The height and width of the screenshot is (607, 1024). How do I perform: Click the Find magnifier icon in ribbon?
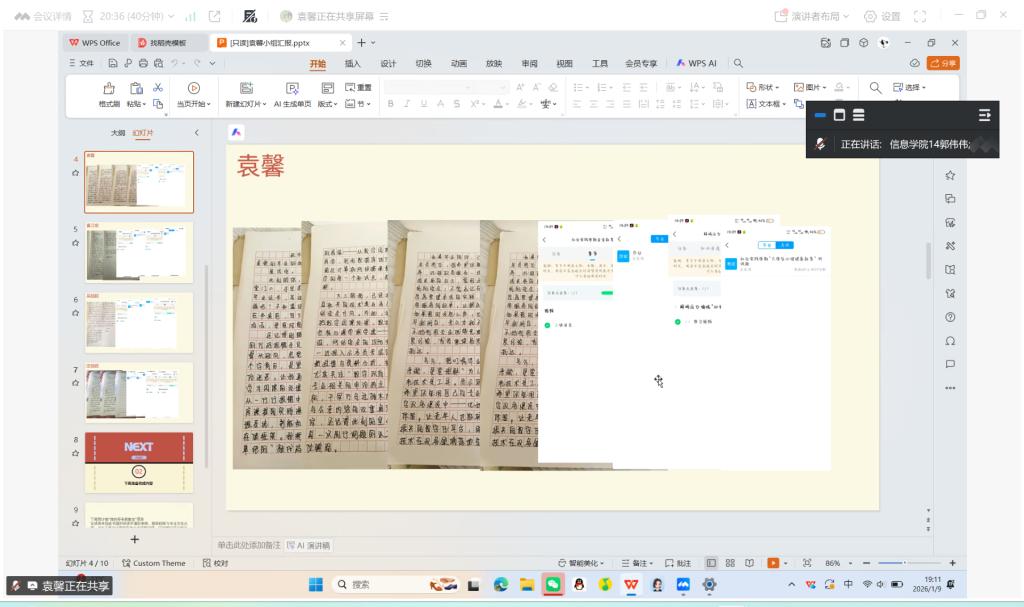tap(875, 88)
